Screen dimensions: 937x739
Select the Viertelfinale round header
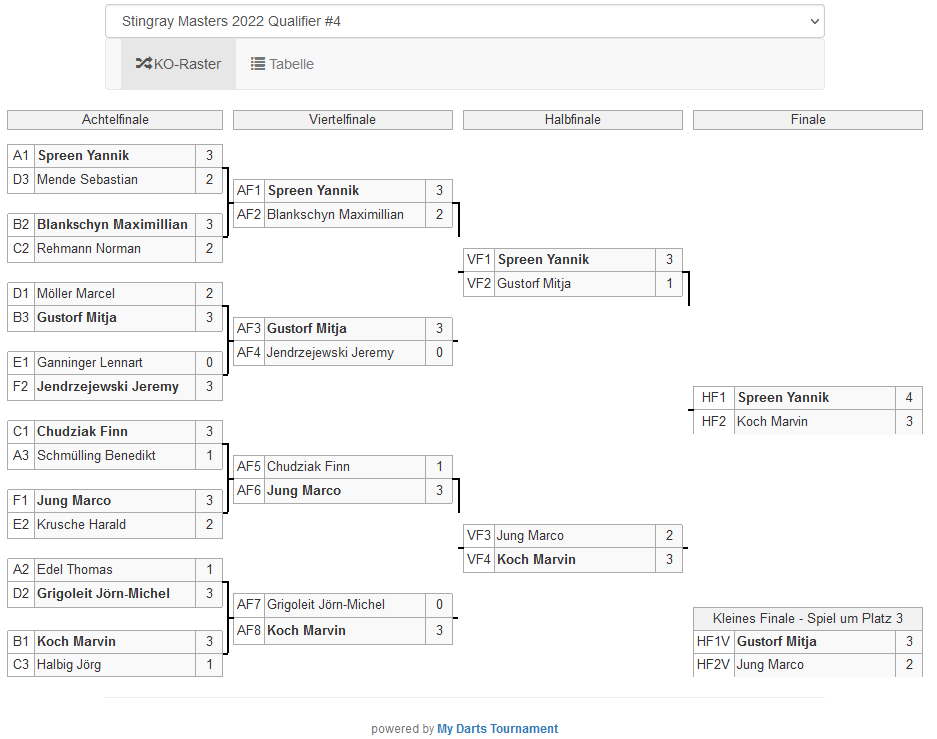click(x=342, y=120)
